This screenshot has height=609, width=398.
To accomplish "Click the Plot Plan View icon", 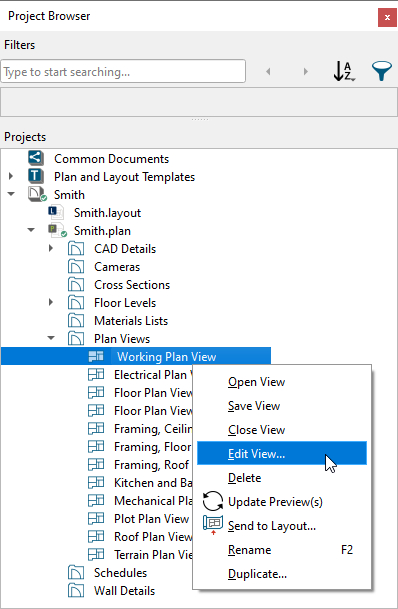I will pyautogui.click(x=96, y=519).
